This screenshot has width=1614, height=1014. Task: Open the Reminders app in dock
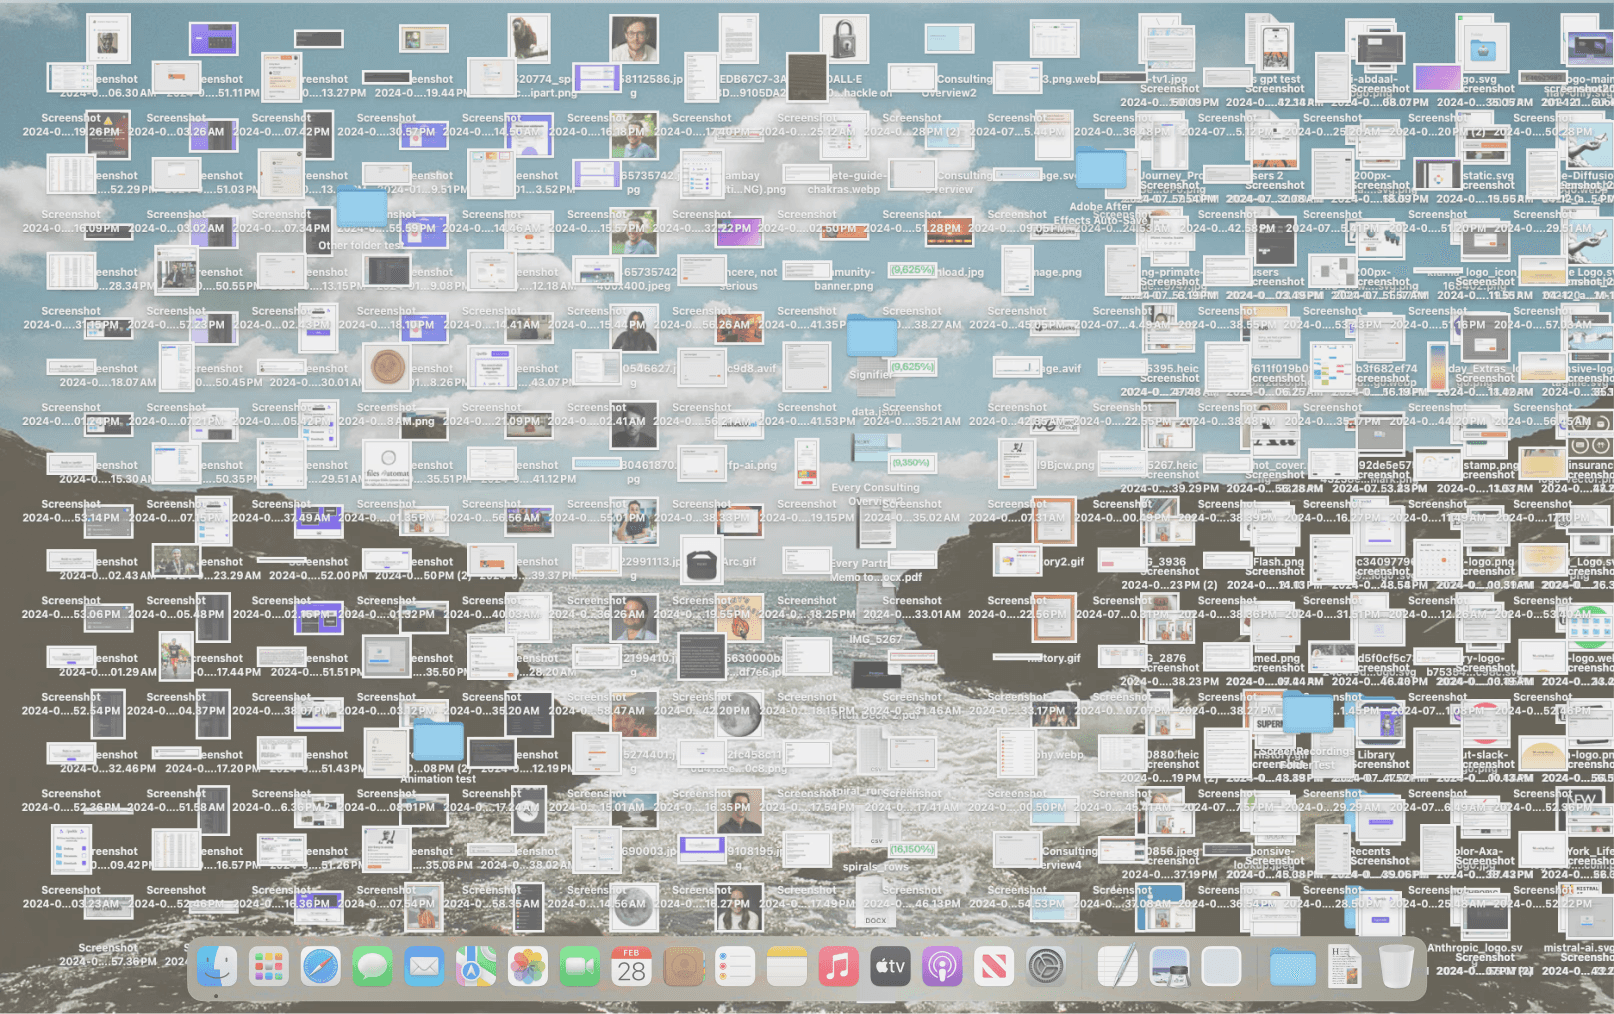(735, 966)
